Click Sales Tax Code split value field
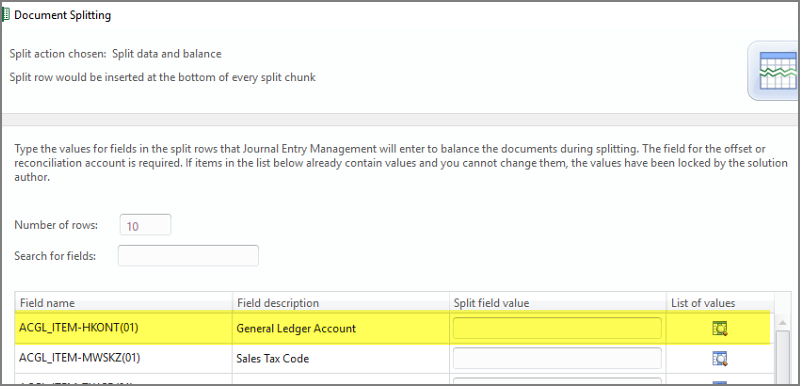 557,358
